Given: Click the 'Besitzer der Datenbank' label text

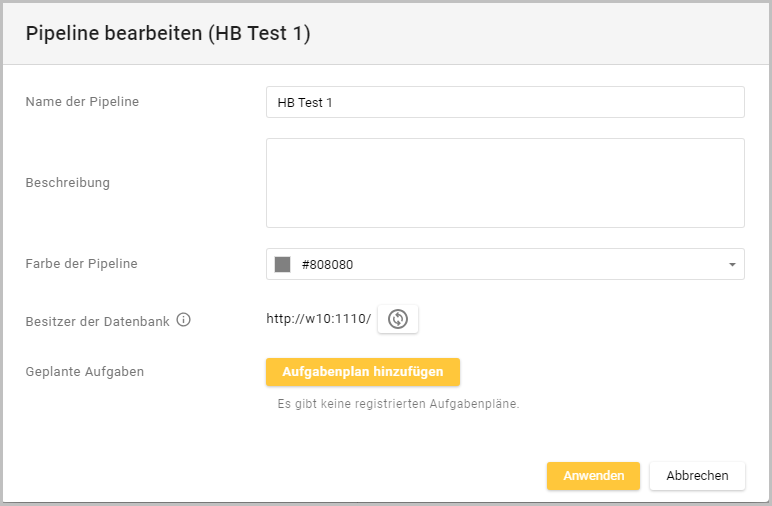Looking at the screenshot, I should click(97, 321).
